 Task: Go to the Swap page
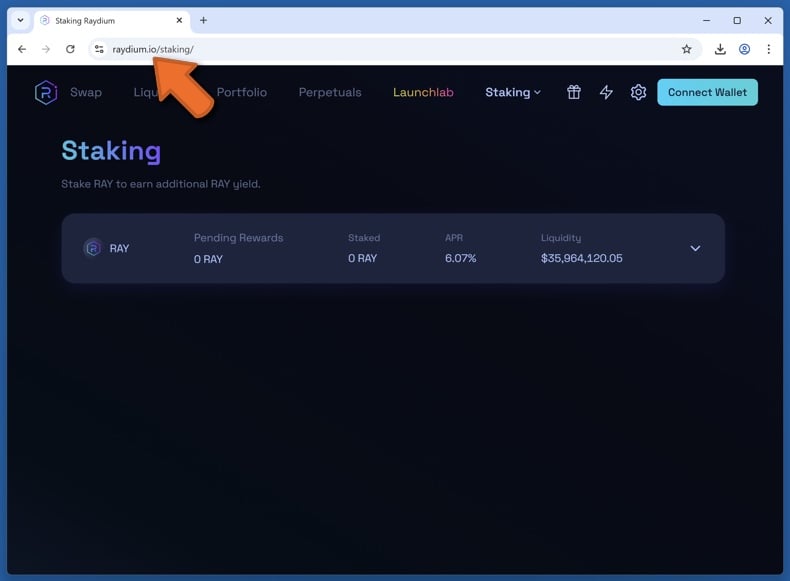click(x=86, y=92)
